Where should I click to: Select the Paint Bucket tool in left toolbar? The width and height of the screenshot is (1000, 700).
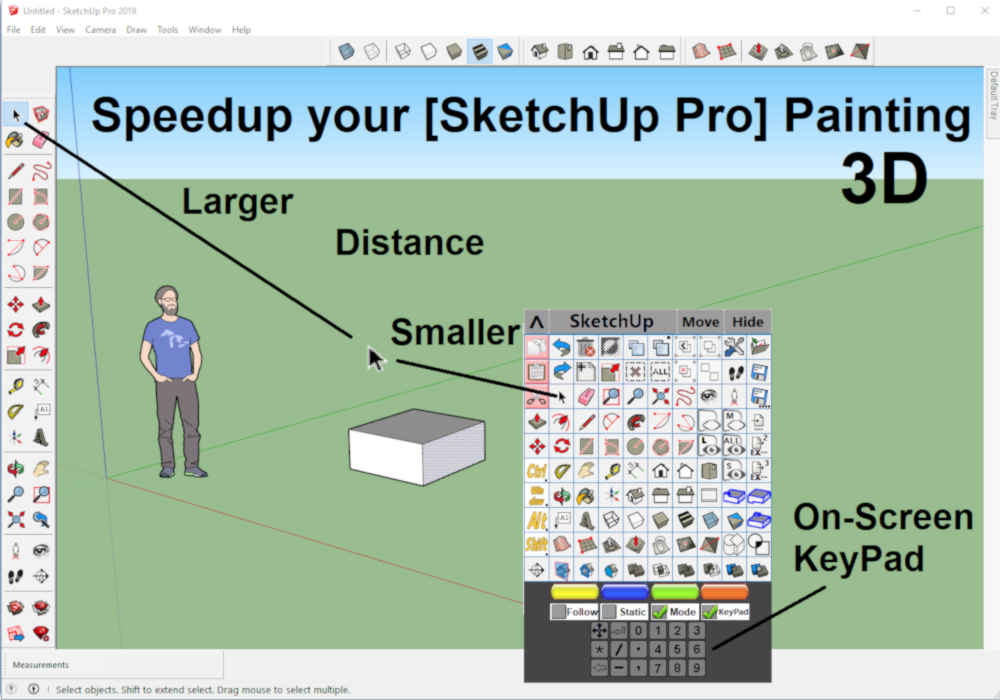(x=15, y=140)
